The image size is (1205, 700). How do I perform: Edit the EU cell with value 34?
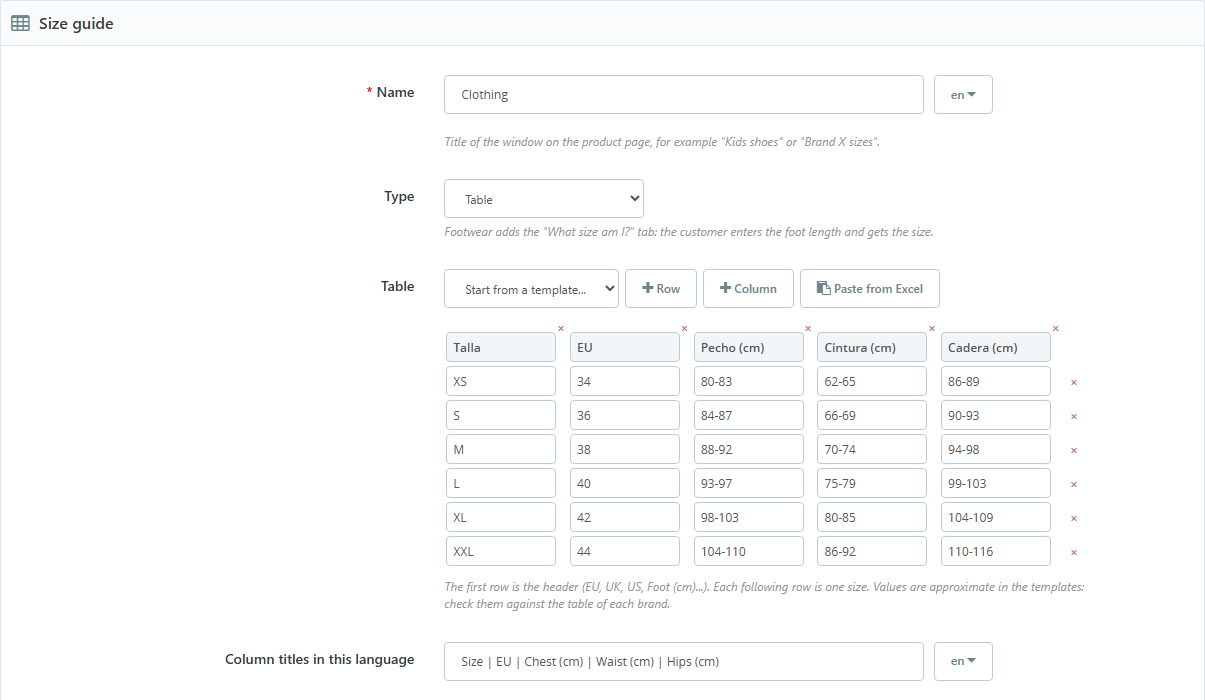[x=625, y=381]
